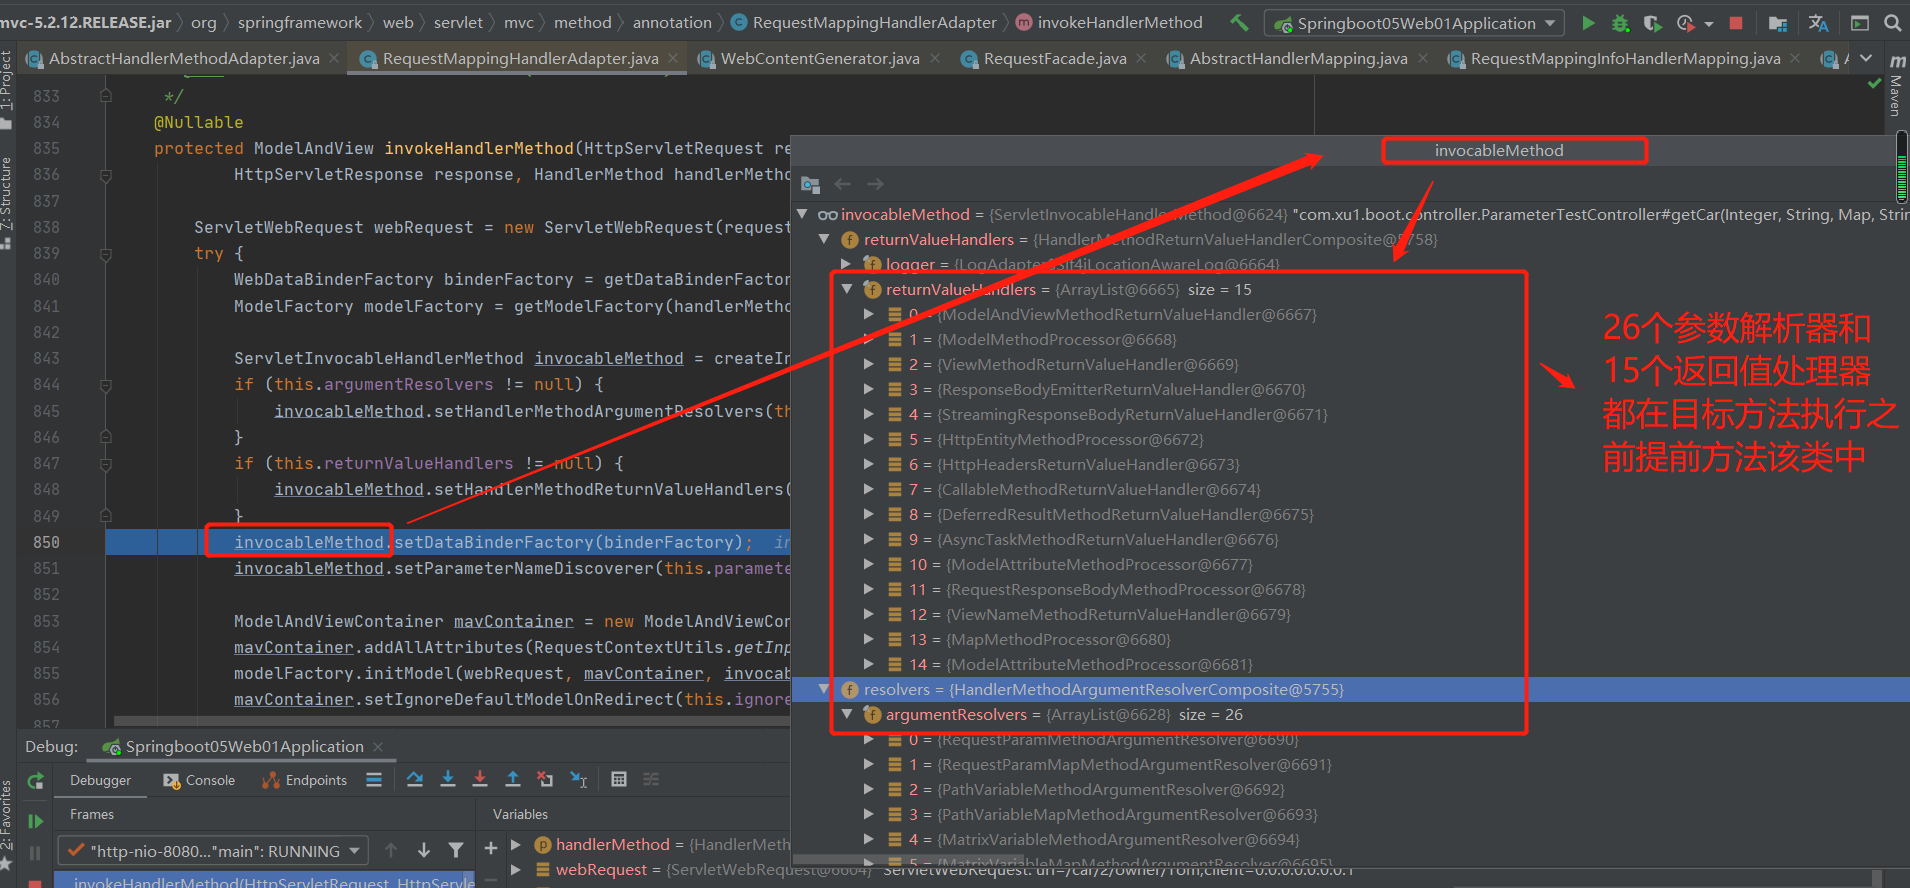Click the Step Over icon
1910x888 pixels.
(415, 779)
